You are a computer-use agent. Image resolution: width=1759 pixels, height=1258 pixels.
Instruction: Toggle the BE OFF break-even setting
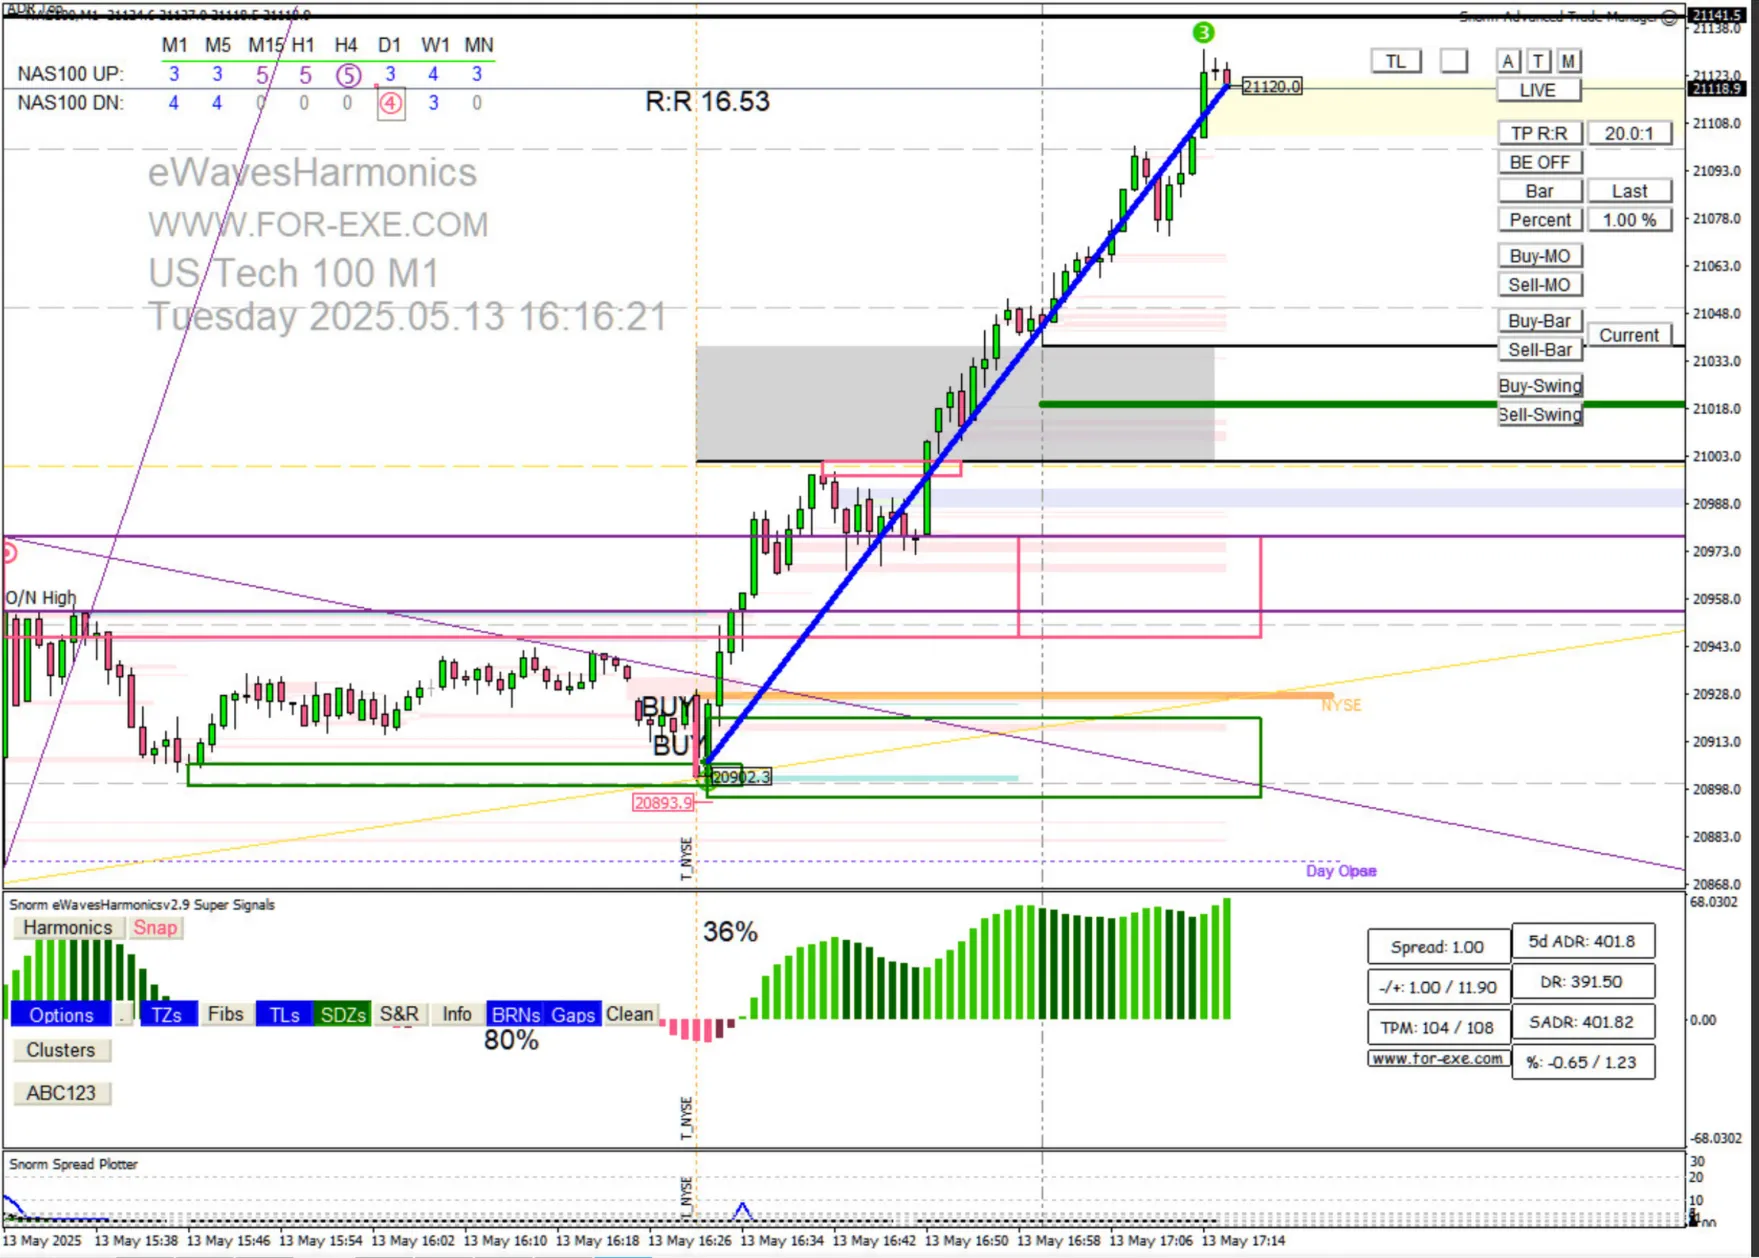click(1538, 161)
